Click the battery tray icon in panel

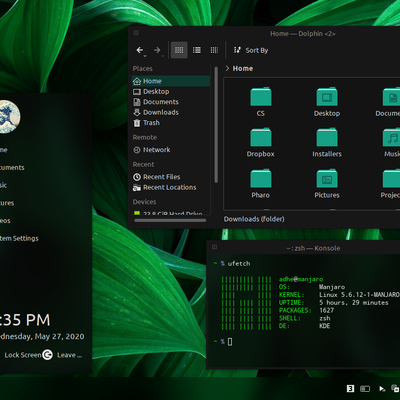[365, 389]
